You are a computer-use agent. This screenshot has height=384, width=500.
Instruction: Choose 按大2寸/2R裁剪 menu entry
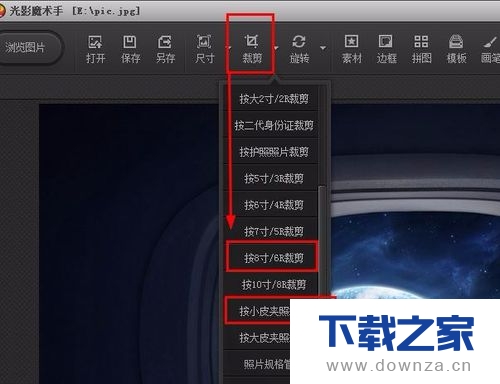271,99
